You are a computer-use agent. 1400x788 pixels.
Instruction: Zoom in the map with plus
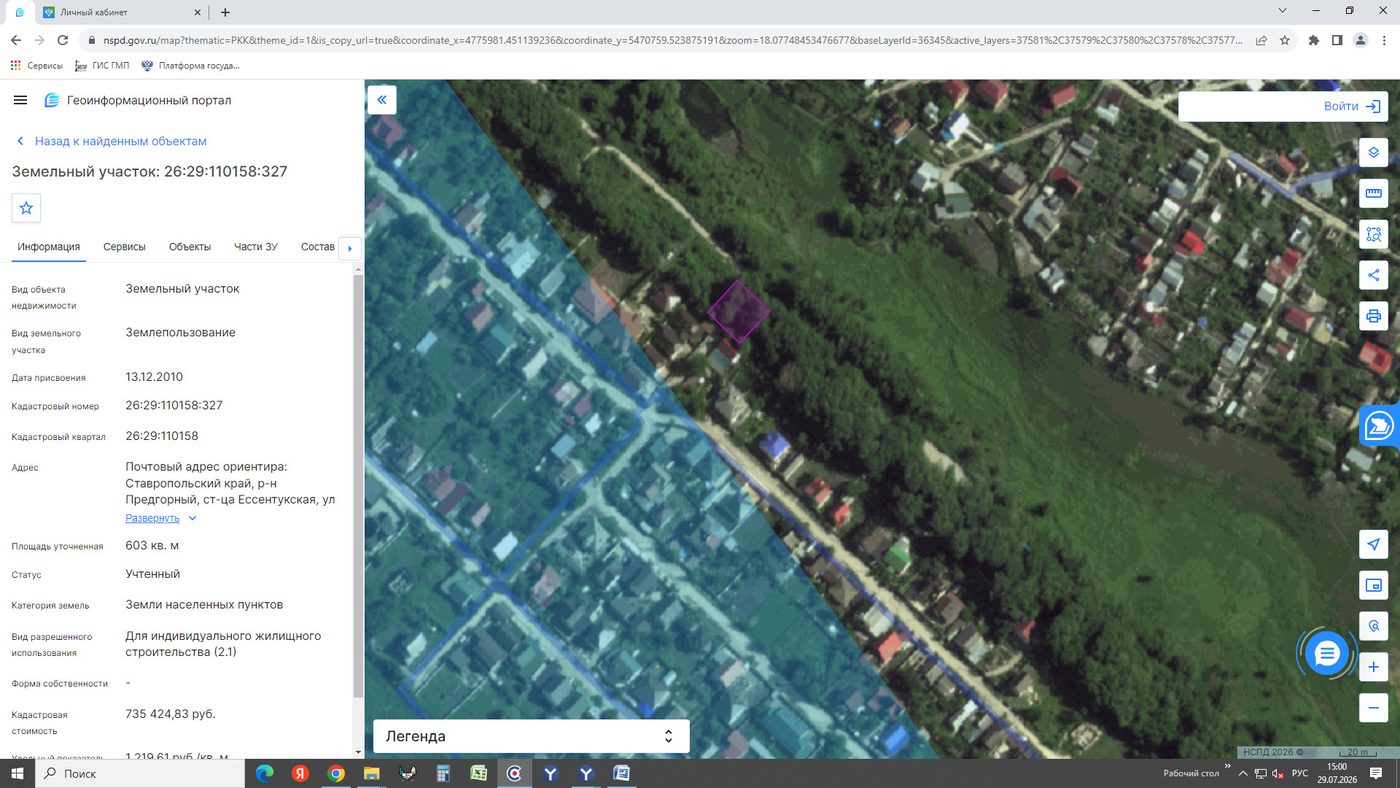coord(1373,667)
